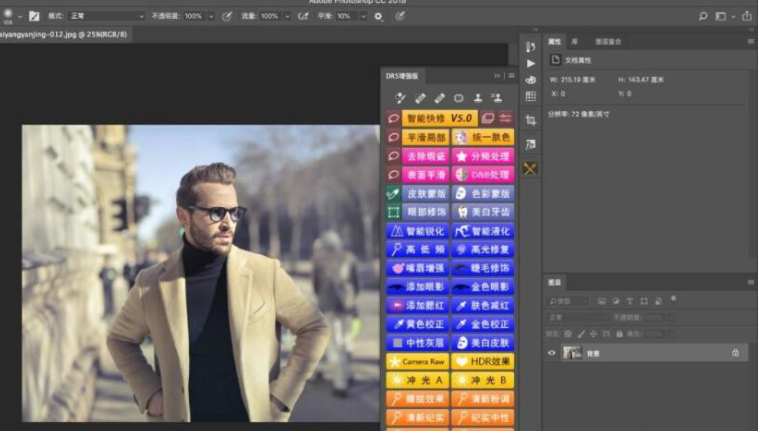
Task: Toggle pressure for opacity icon
Action: tap(226, 17)
